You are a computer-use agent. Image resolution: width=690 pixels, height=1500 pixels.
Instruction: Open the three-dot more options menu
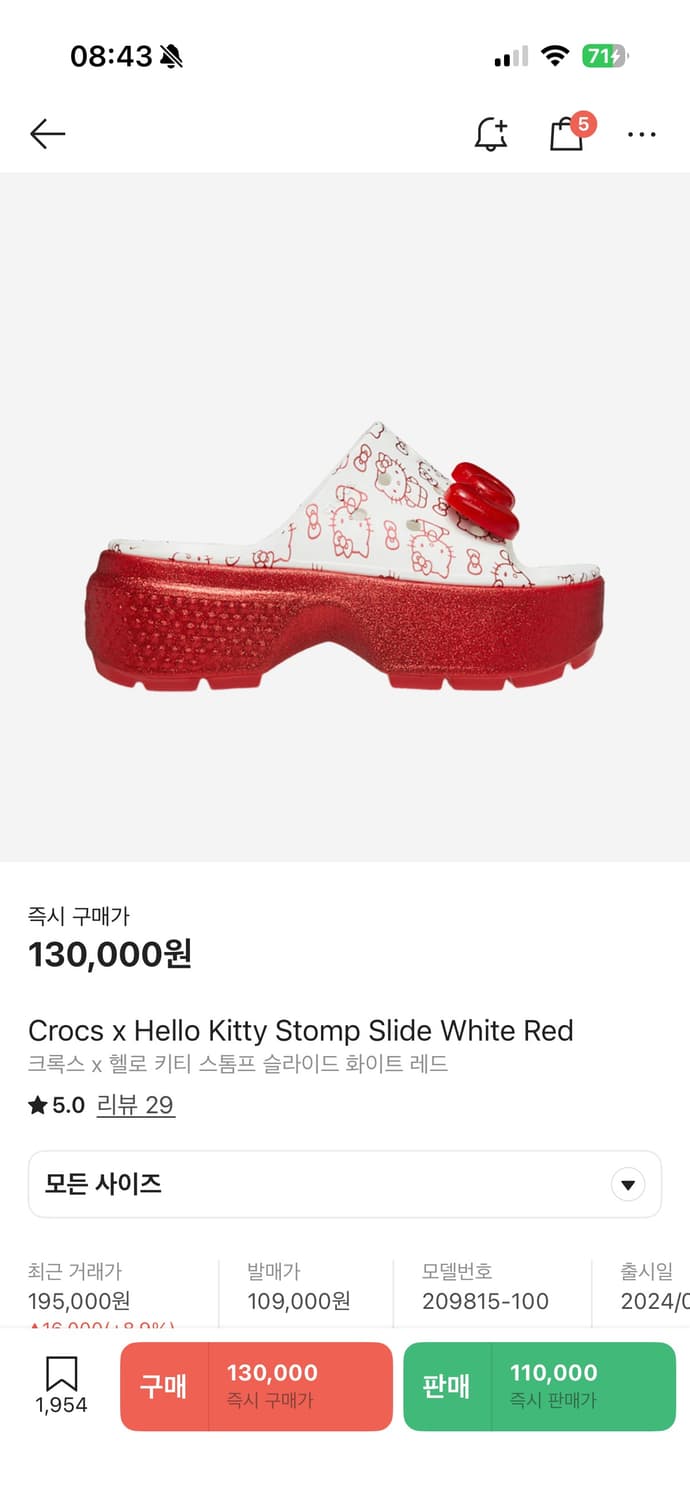coord(641,134)
